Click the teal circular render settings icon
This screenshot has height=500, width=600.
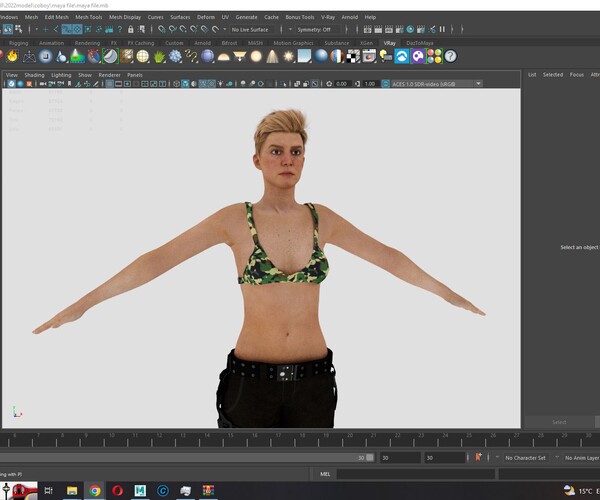[x=410, y=29]
